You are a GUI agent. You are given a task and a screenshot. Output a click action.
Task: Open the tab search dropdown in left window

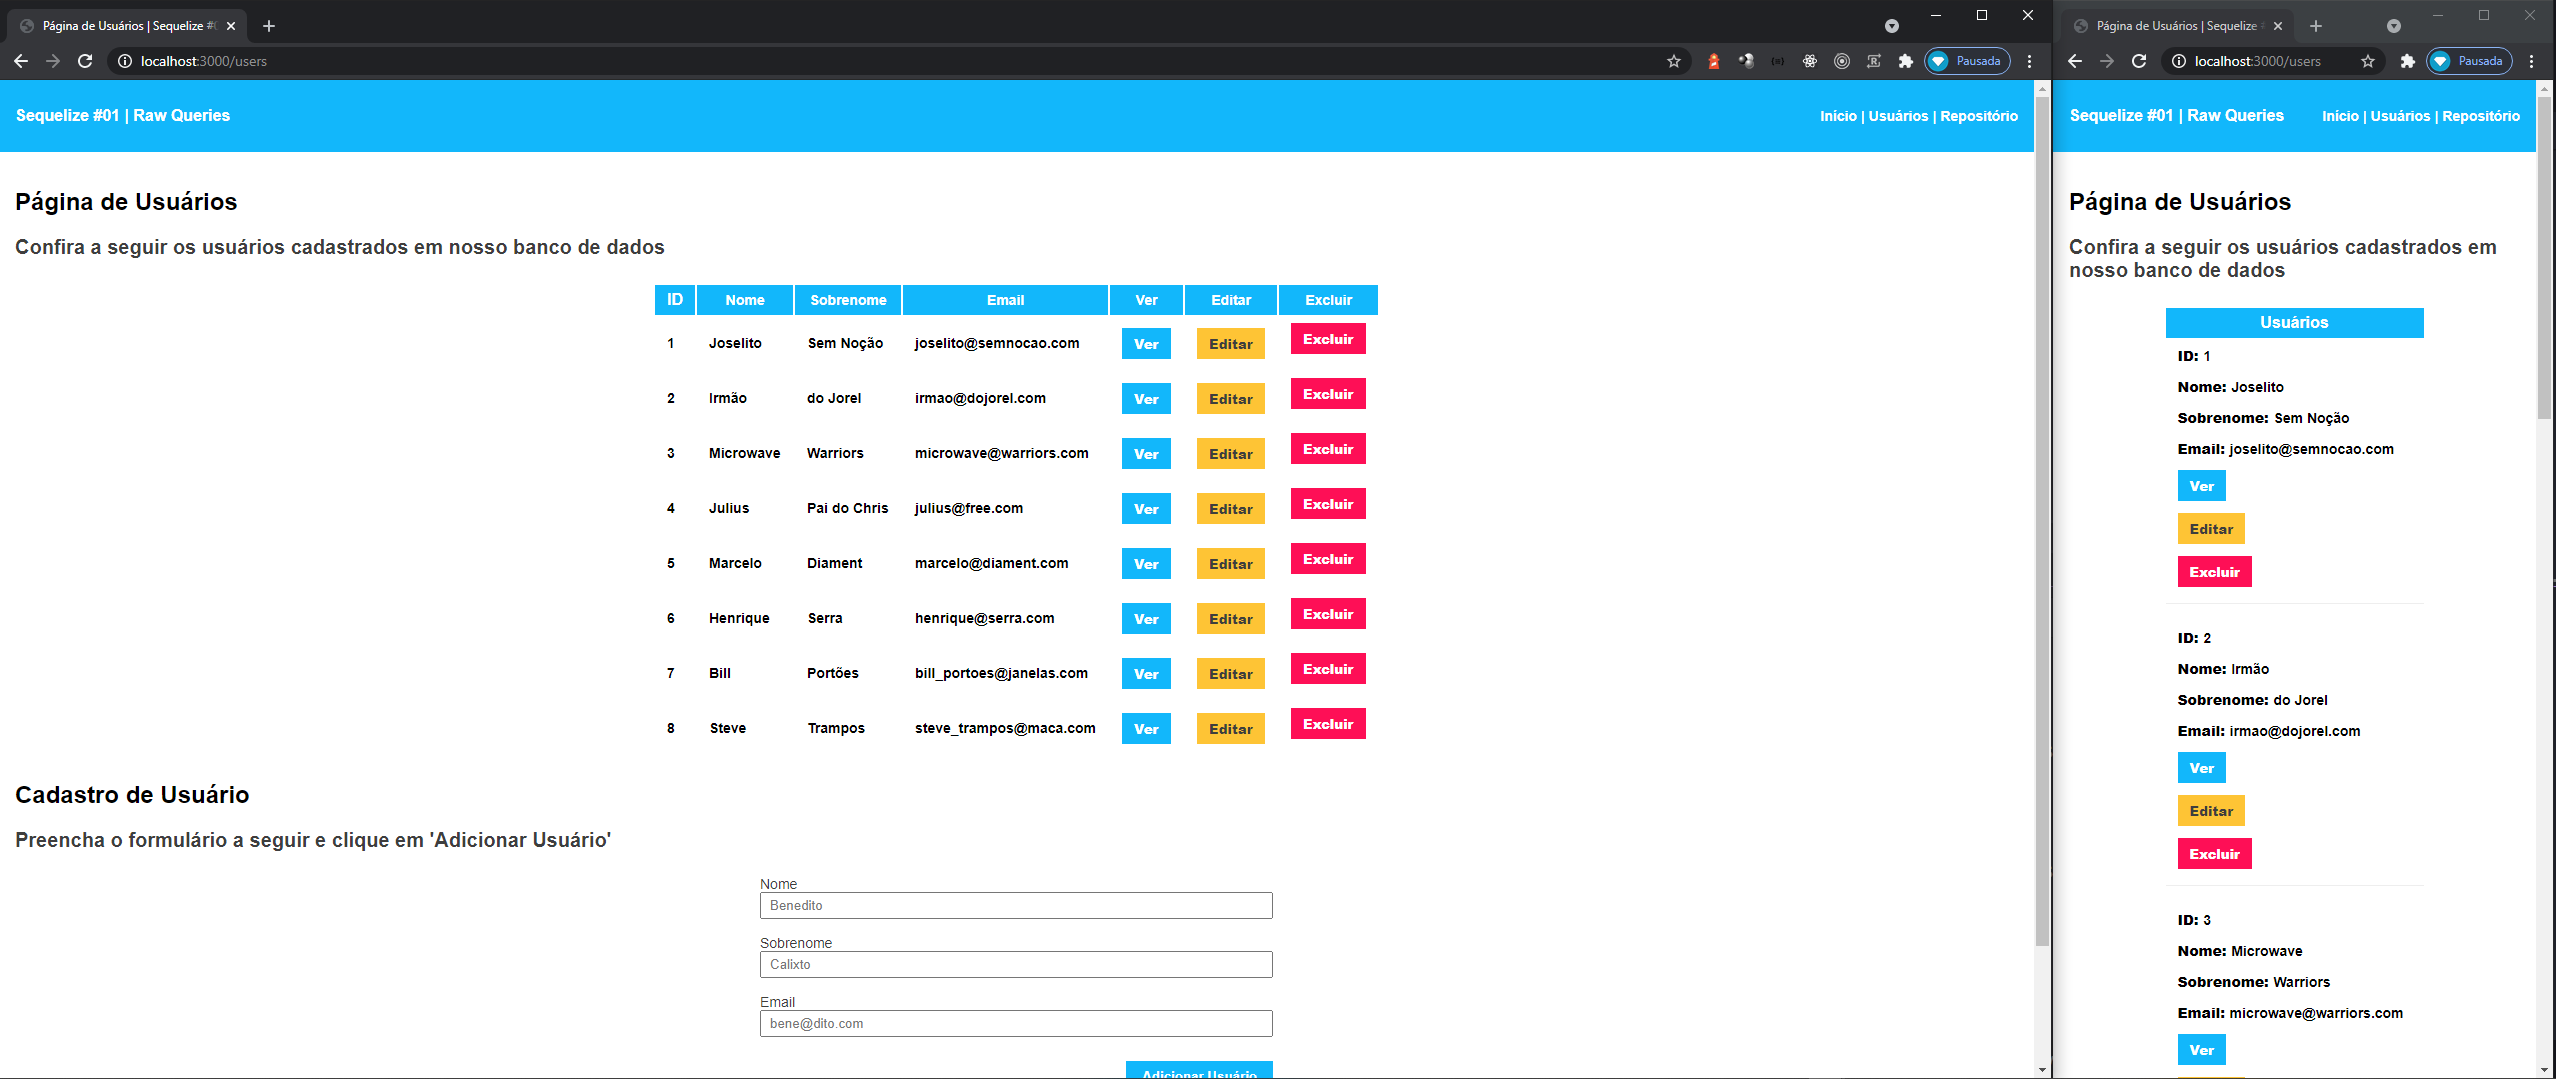1891,26
